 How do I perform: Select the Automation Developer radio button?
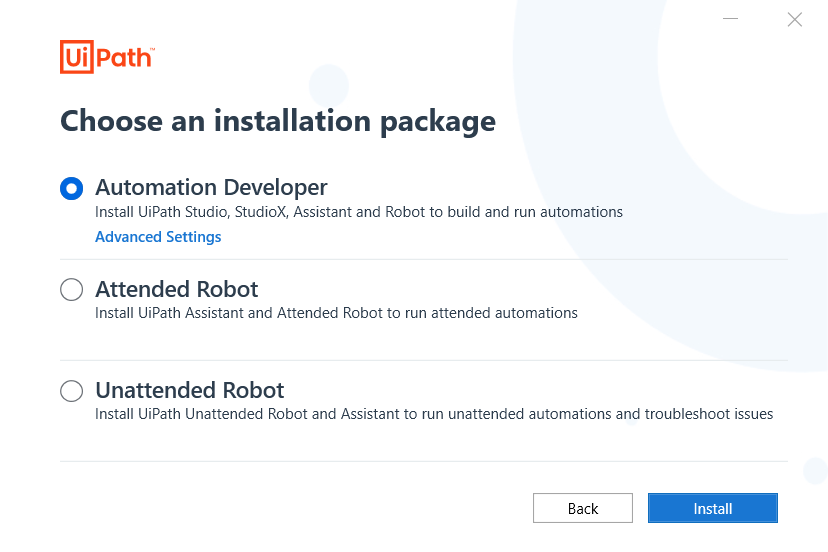72,188
